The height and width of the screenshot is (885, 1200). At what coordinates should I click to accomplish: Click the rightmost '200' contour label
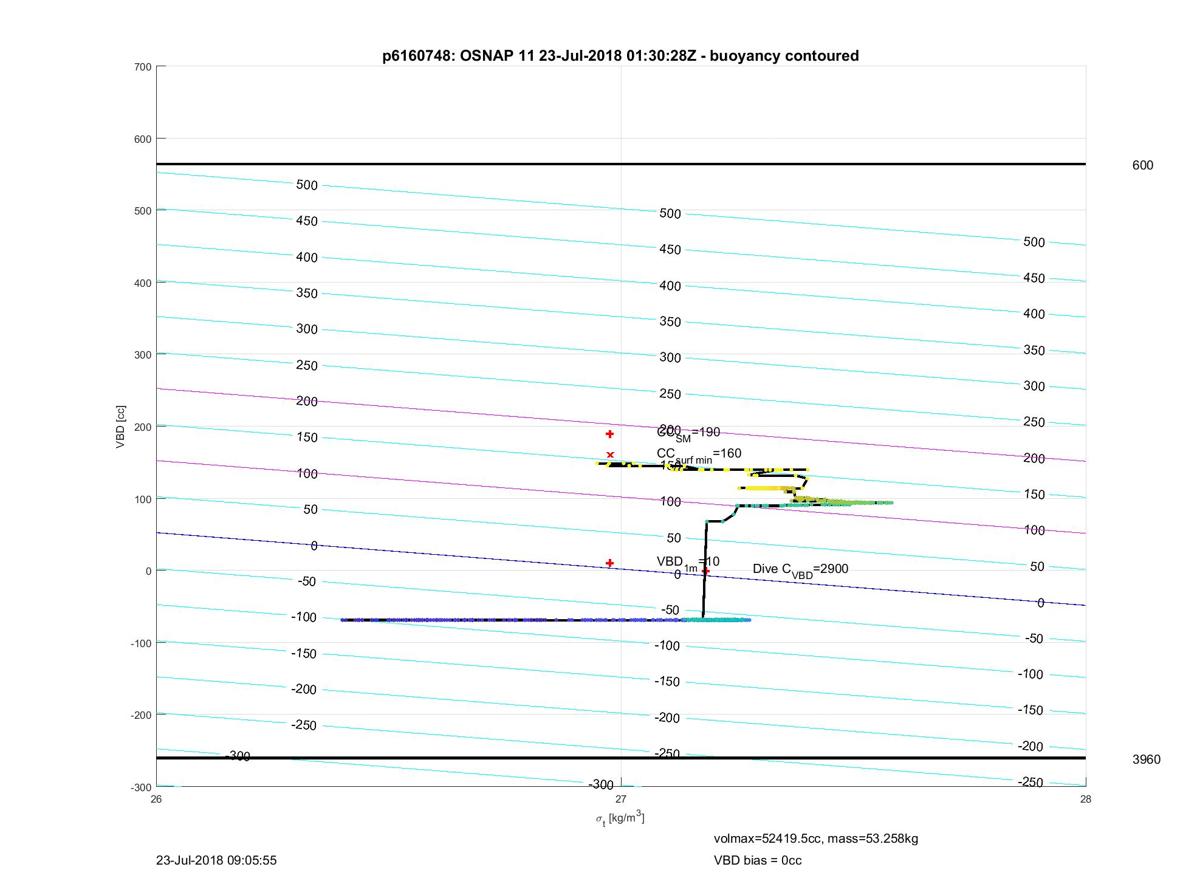tap(1034, 459)
